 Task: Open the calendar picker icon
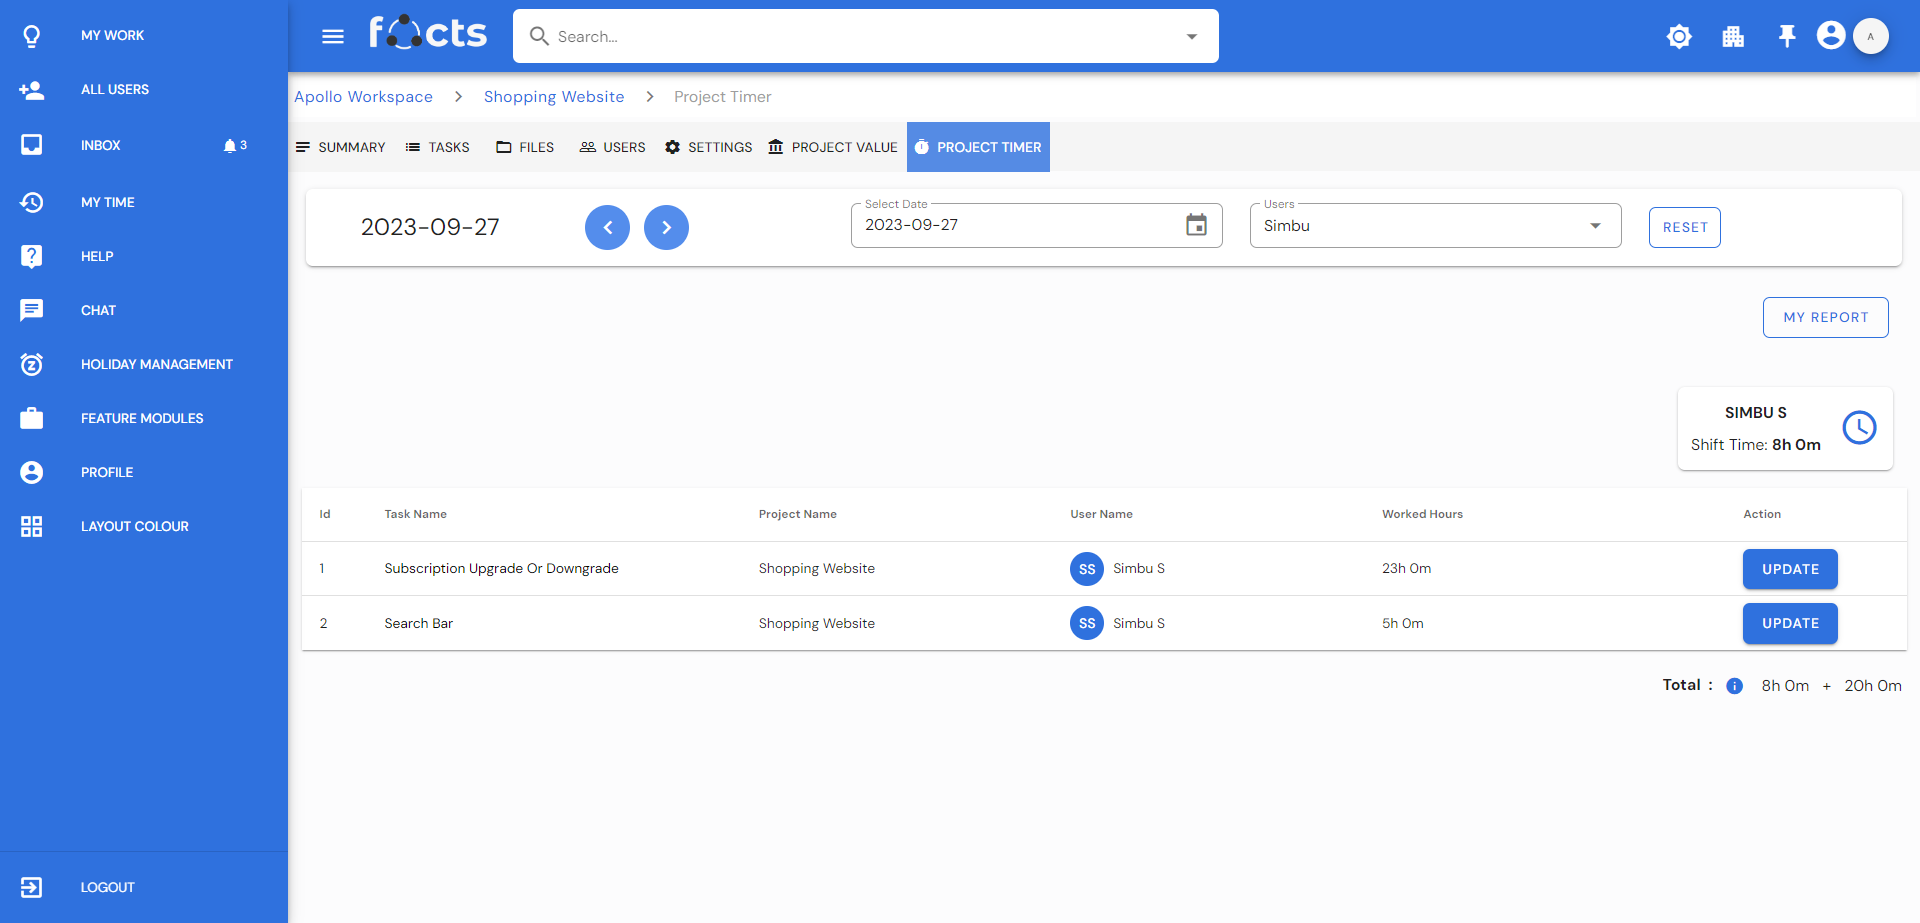coord(1196,225)
